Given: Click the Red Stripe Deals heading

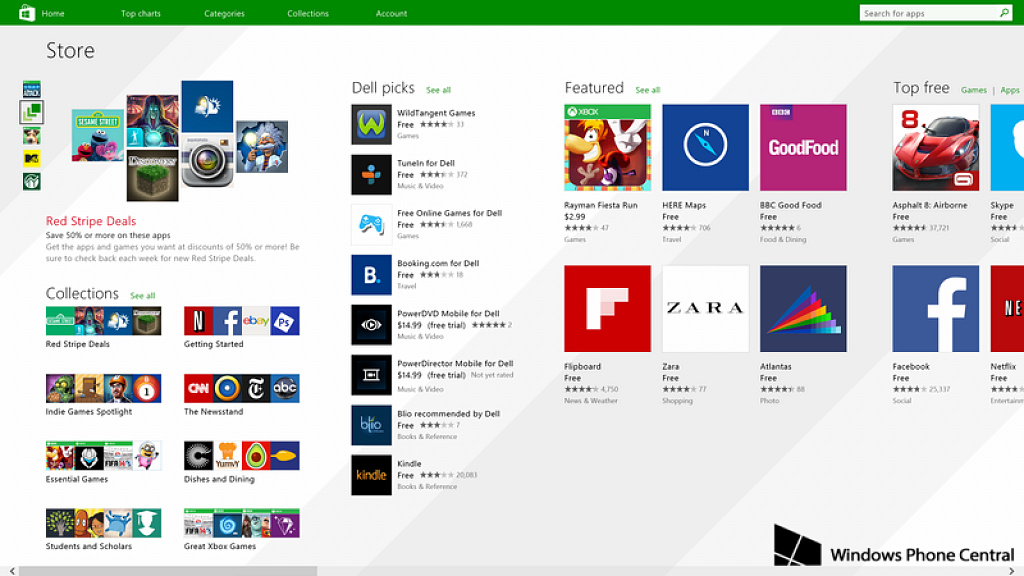Looking at the screenshot, I should pos(91,221).
